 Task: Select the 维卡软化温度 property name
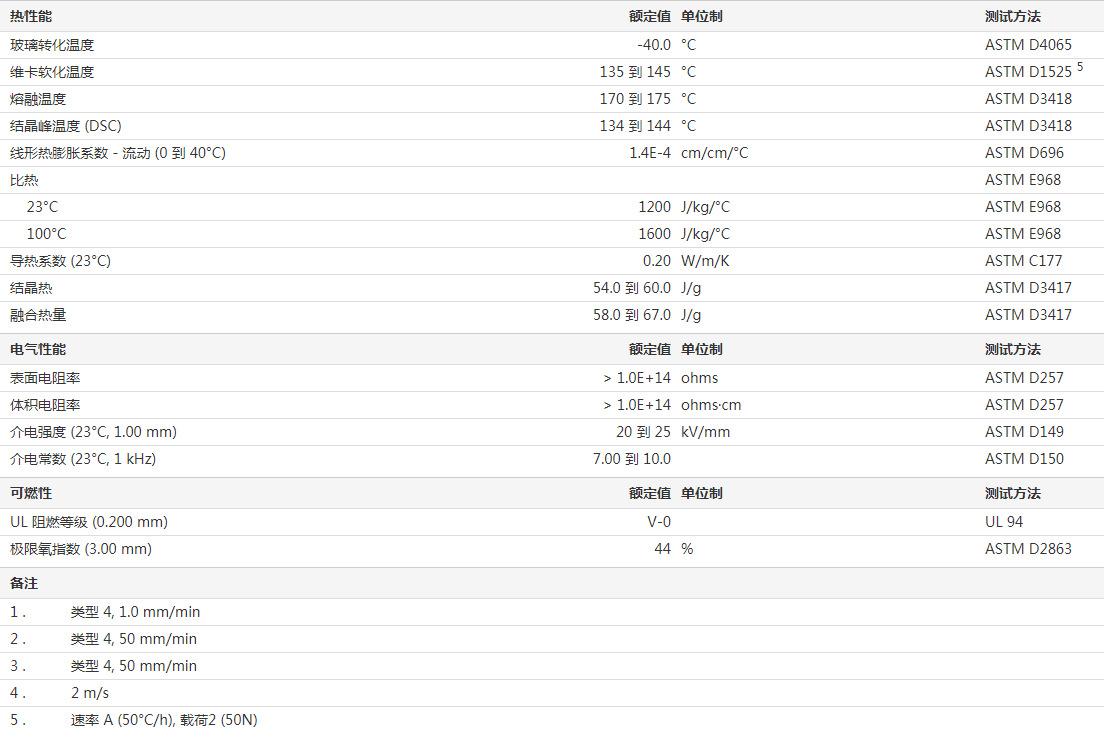[x=52, y=72]
